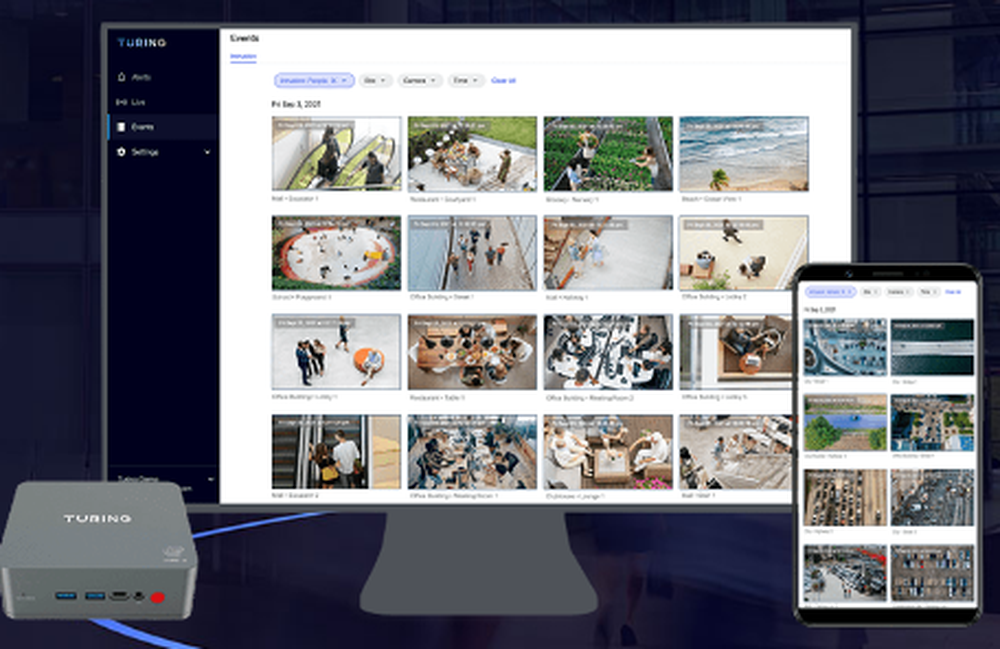
Task: Open the Time filter dropdown on monitor
Action: (x=466, y=80)
